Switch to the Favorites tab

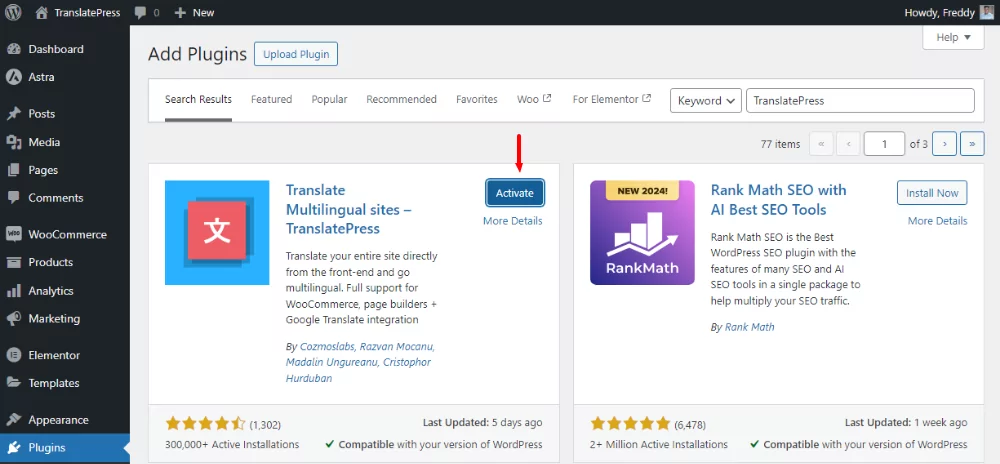(x=477, y=99)
